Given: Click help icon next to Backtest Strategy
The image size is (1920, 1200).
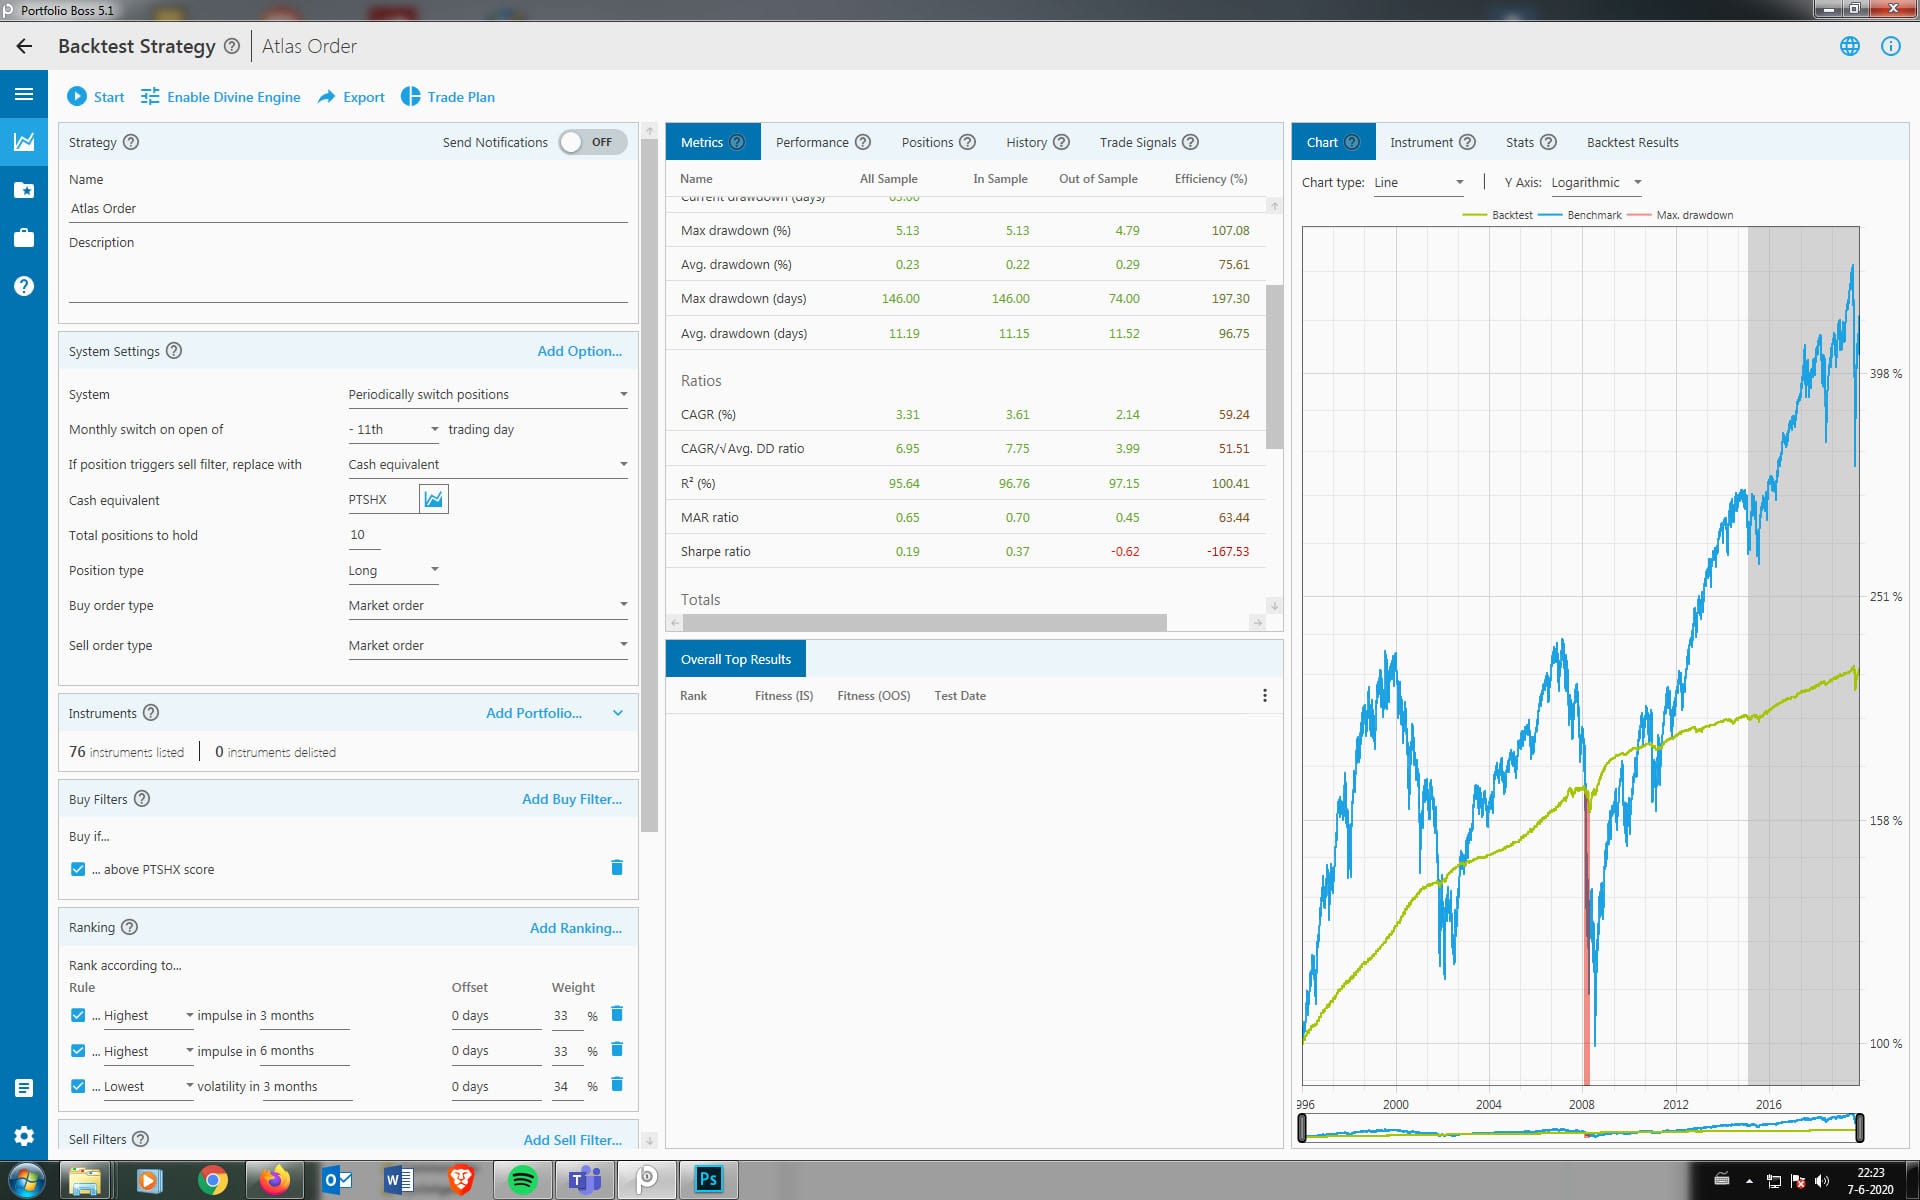Looking at the screenshot, I should click(x=232, y=46).
